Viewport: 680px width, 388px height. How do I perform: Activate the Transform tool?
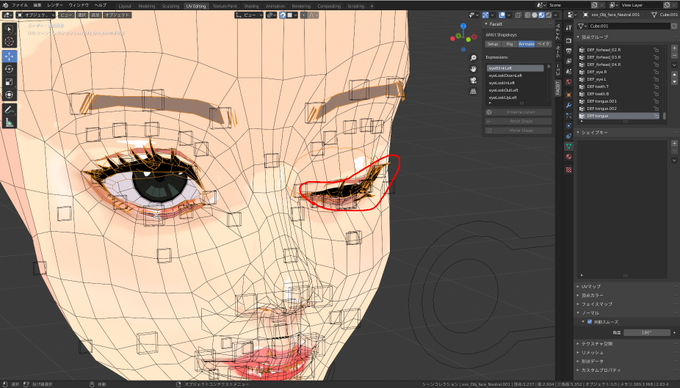pyautogui.click(x=9, y=95)
